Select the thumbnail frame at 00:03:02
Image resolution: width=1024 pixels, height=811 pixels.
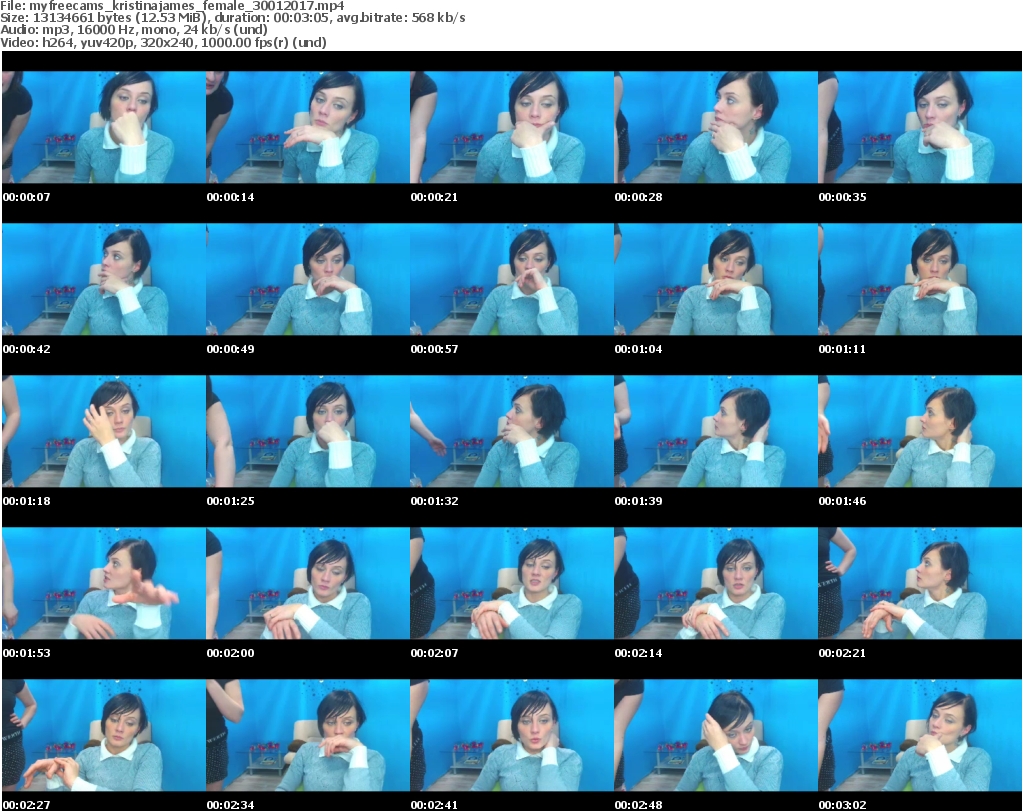coord(920,736)
